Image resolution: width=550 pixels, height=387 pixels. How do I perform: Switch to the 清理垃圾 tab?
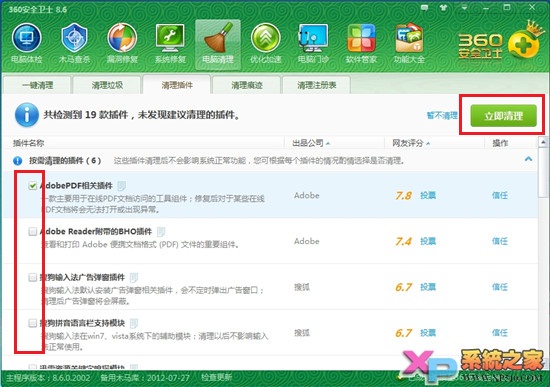tap(107, 85)
